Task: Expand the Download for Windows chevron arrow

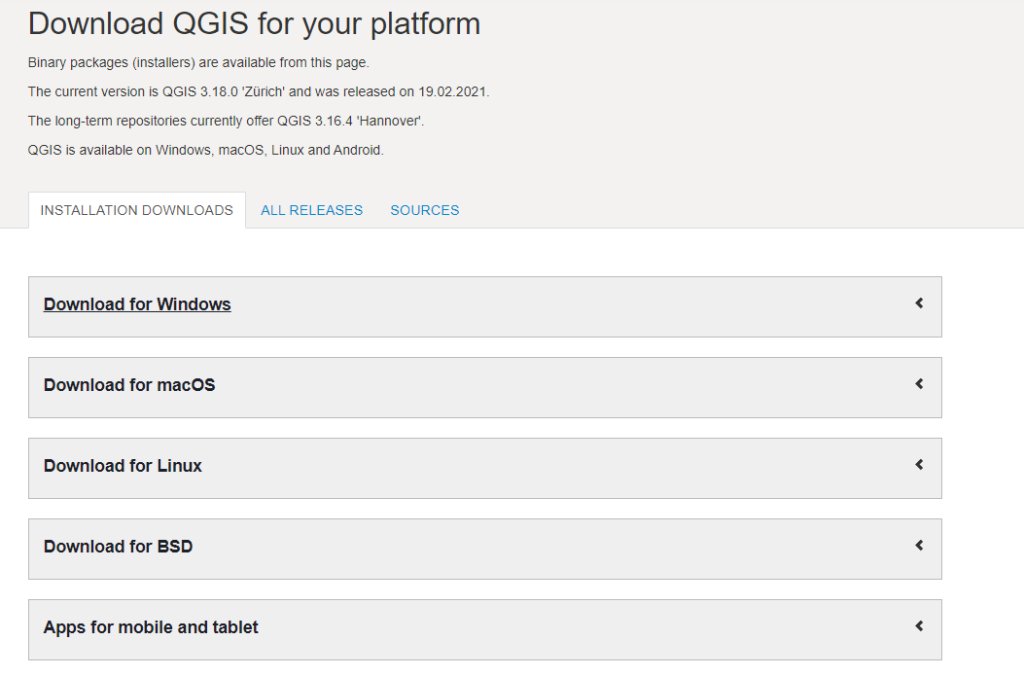Action: point(918,304)
